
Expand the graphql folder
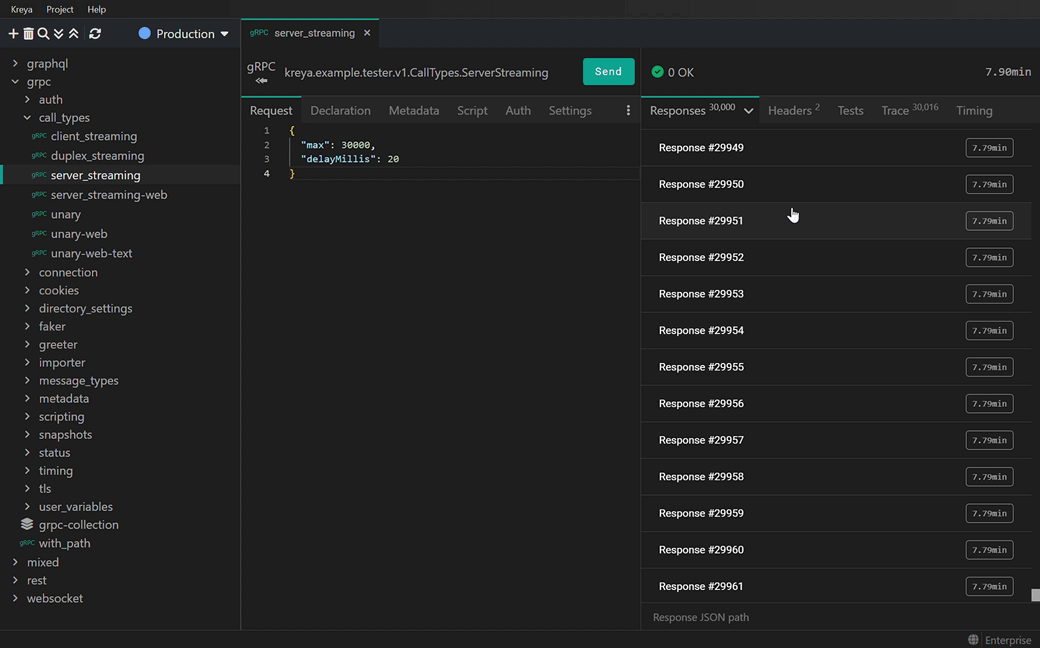click(x=15, y=63)
